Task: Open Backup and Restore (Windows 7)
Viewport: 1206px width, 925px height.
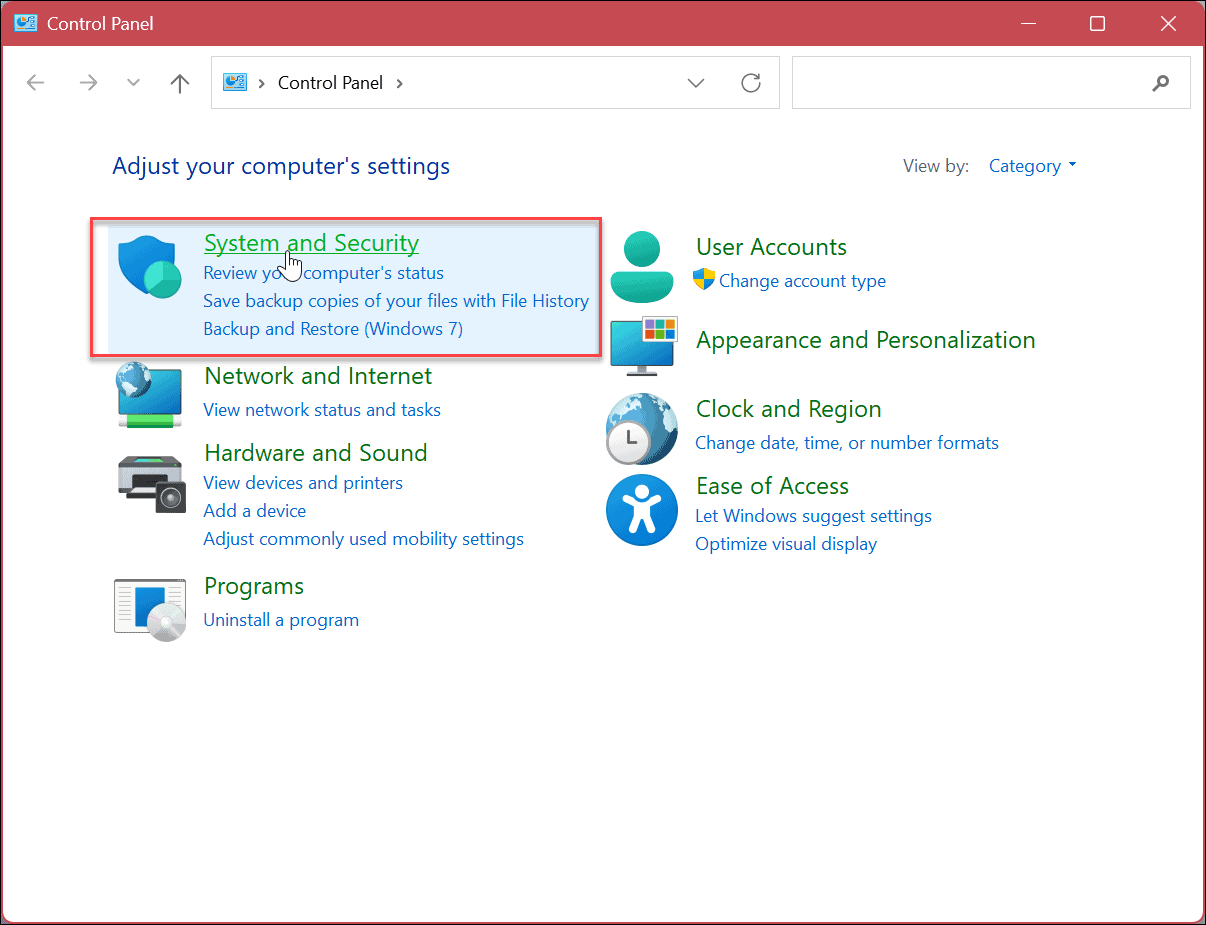Action: point(333,328)
